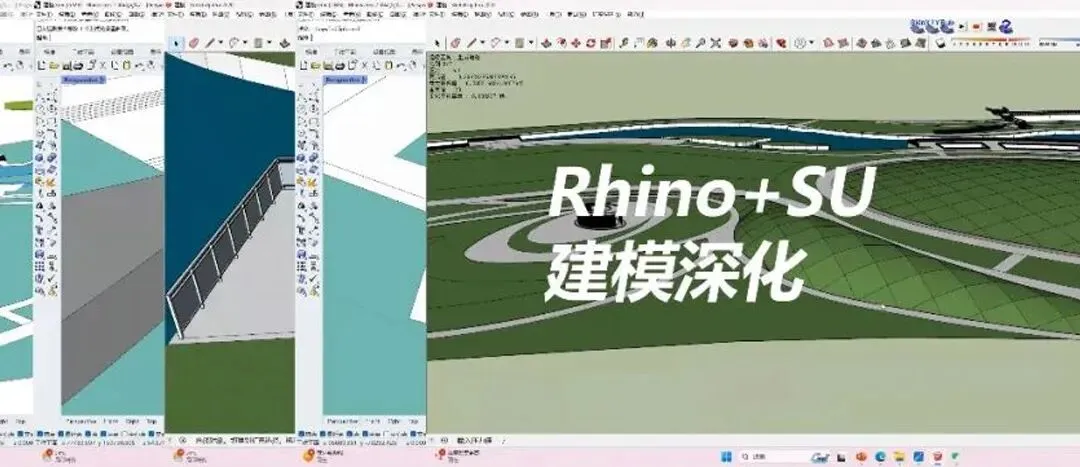Click Save icon in right Rhino toolbar

click(x=329, y=65)
